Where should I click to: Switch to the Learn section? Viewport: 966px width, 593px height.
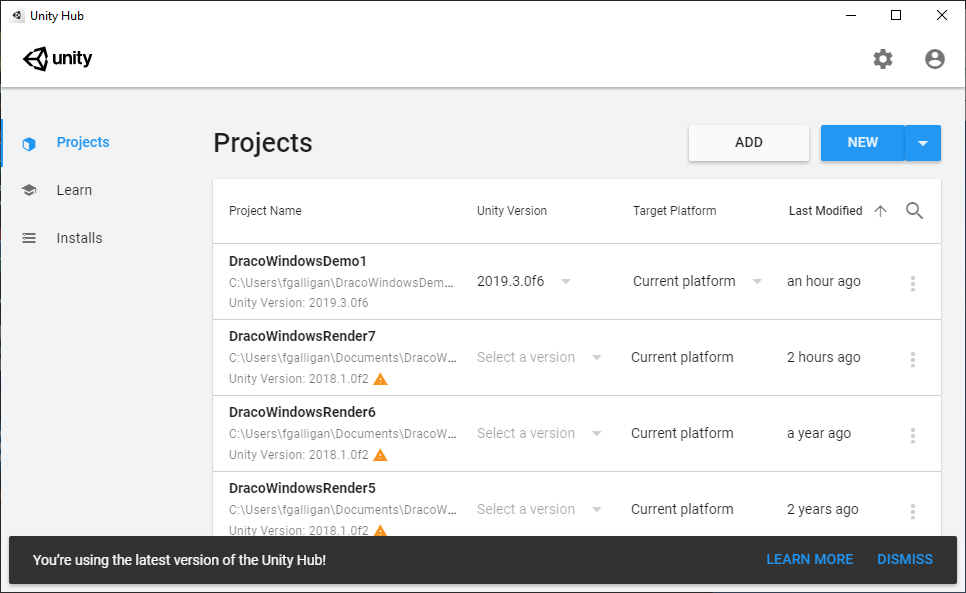click(x=74, y=190)
